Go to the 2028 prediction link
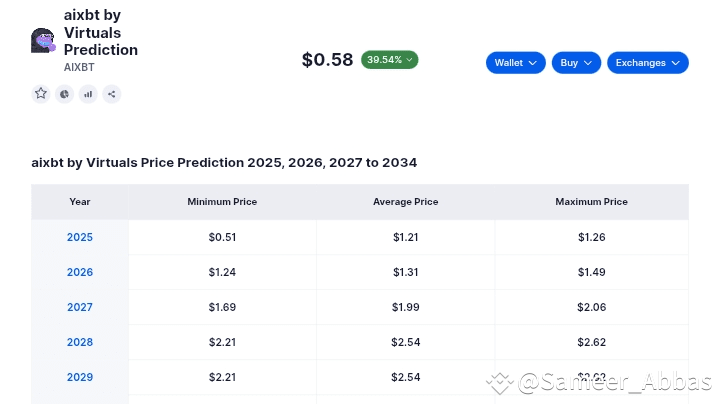Screen dimensions: 720x404 [x=80, y=342]
